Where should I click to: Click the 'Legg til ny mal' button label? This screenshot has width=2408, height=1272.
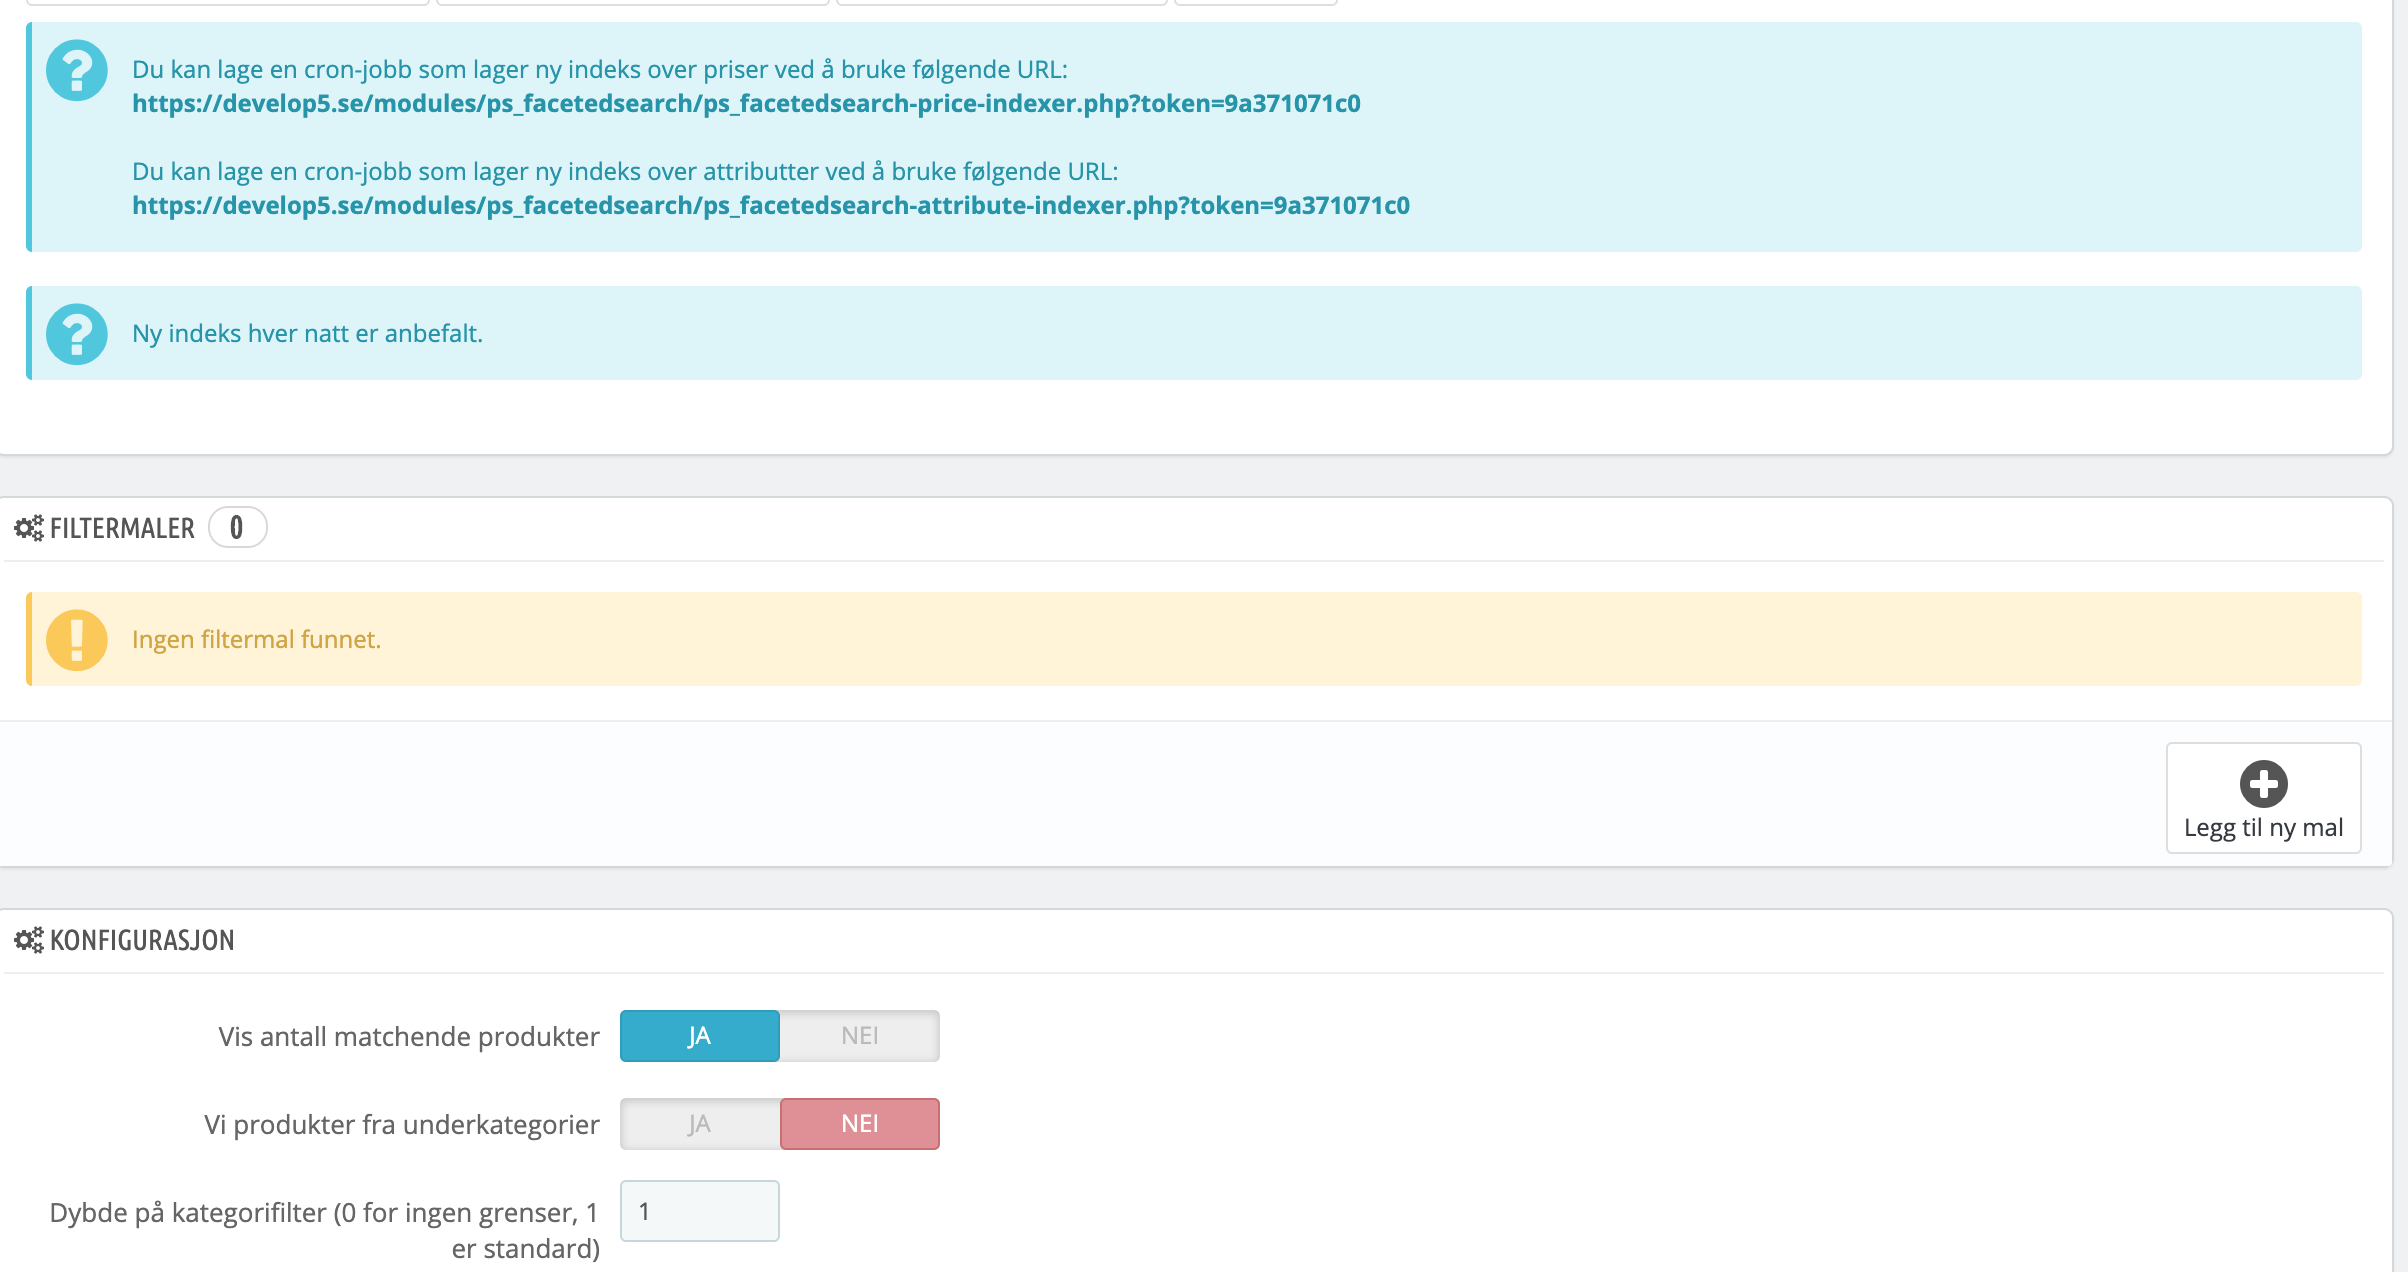2263,828
